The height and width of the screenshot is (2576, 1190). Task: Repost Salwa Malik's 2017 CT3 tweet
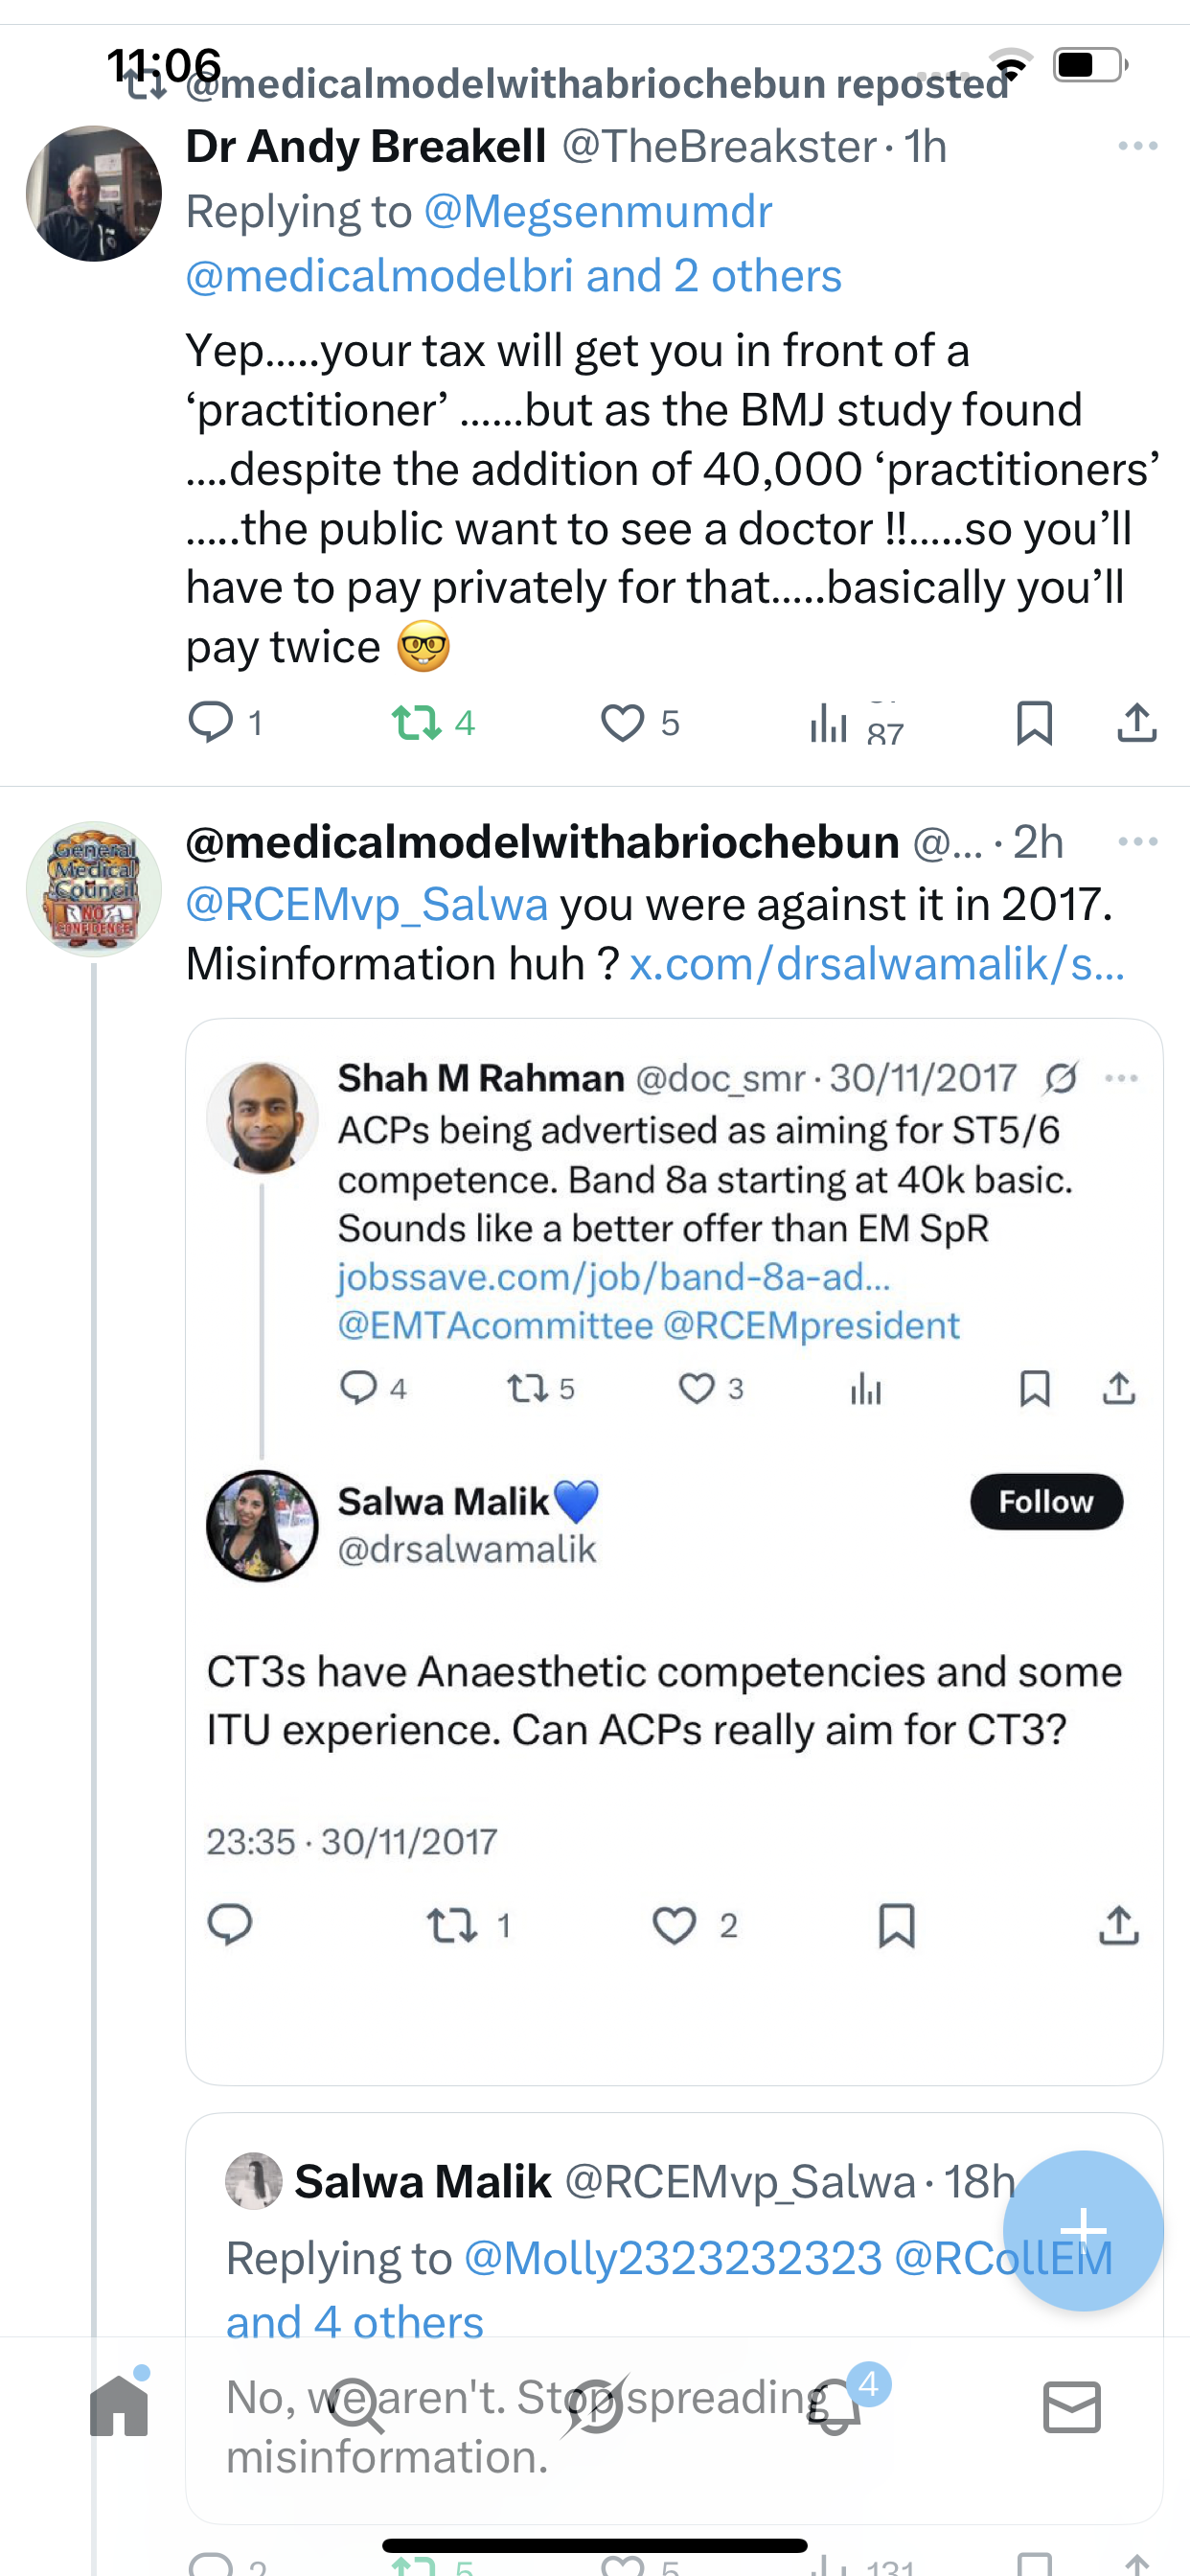click(x=452, y=1925)
